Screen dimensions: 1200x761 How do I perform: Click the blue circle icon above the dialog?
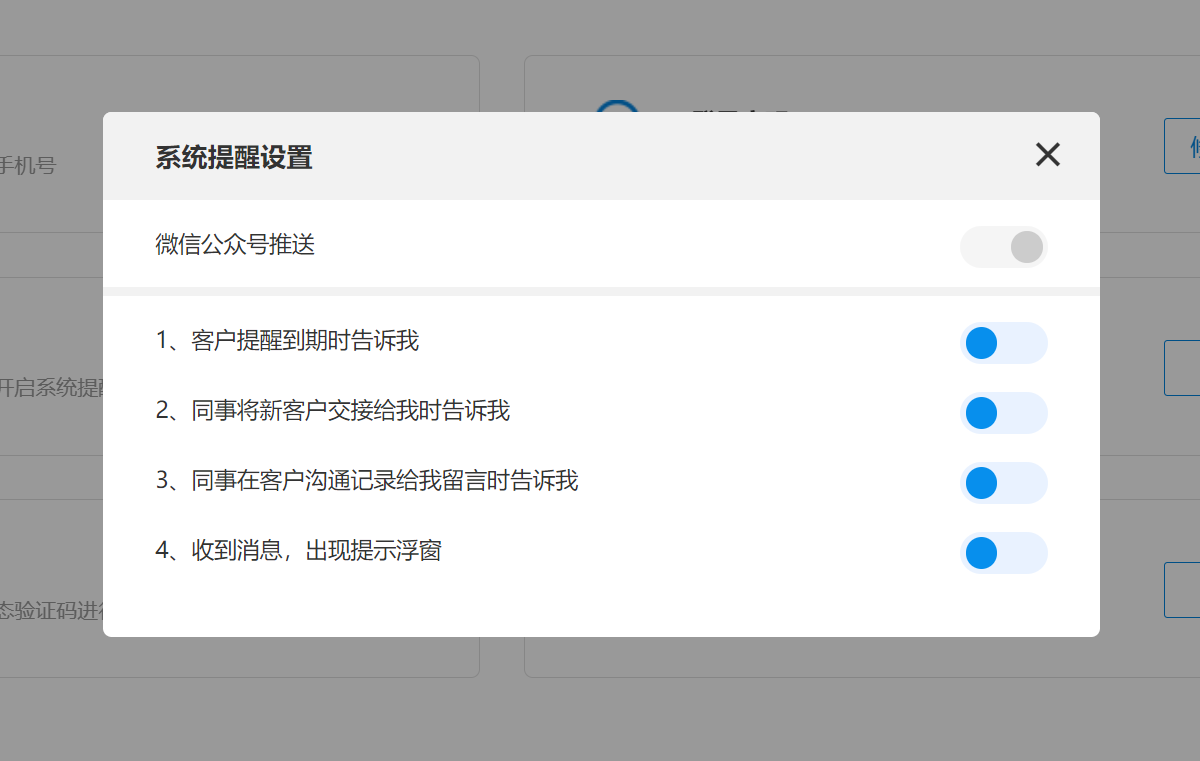[617, 106]
